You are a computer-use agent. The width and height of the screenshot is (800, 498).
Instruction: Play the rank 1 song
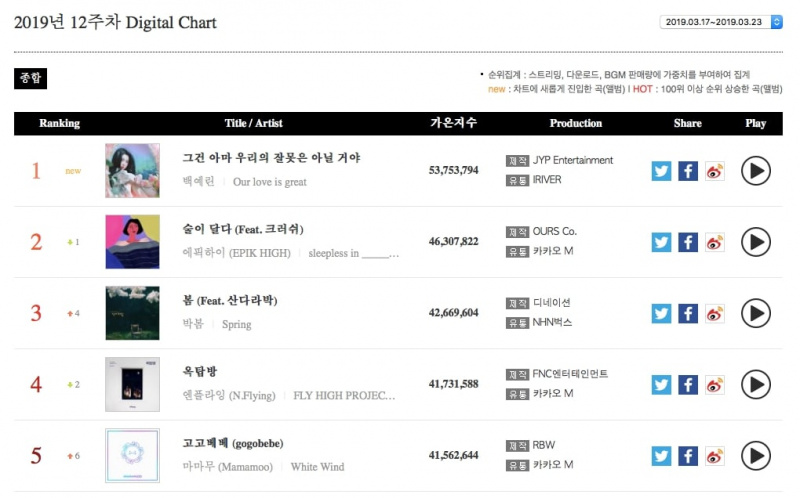tap(756, 171)
